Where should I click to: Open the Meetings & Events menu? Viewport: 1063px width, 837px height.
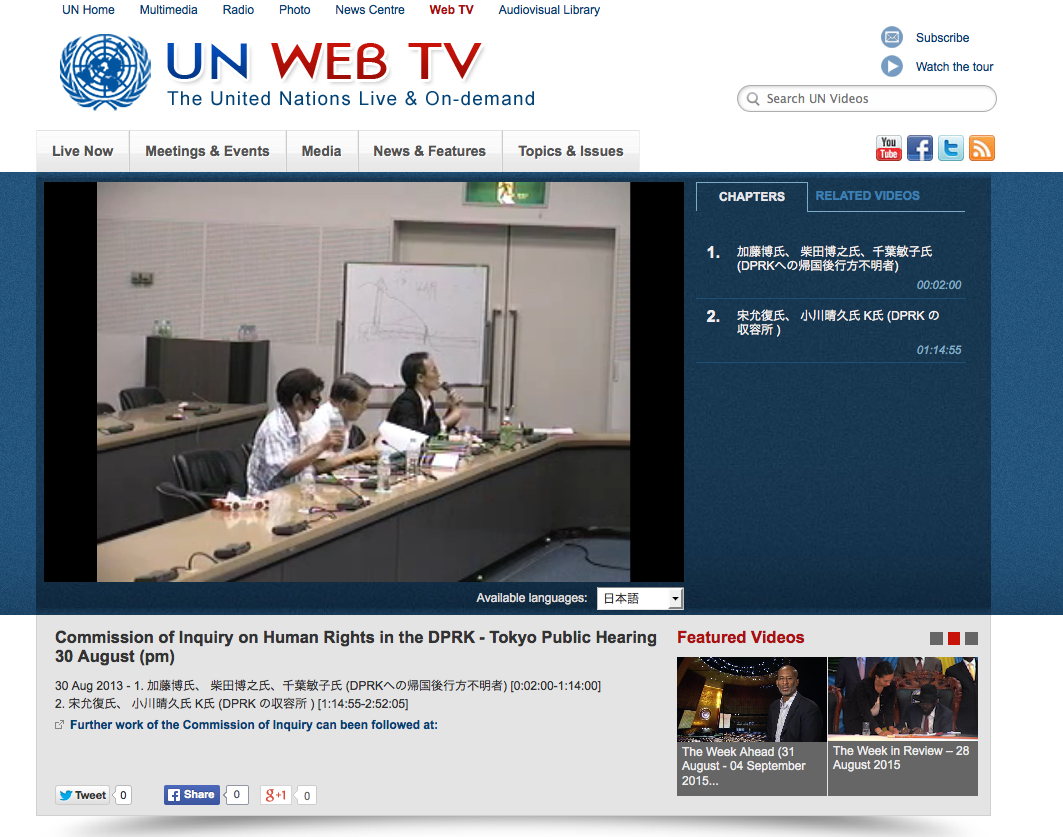tap(207, 151)
